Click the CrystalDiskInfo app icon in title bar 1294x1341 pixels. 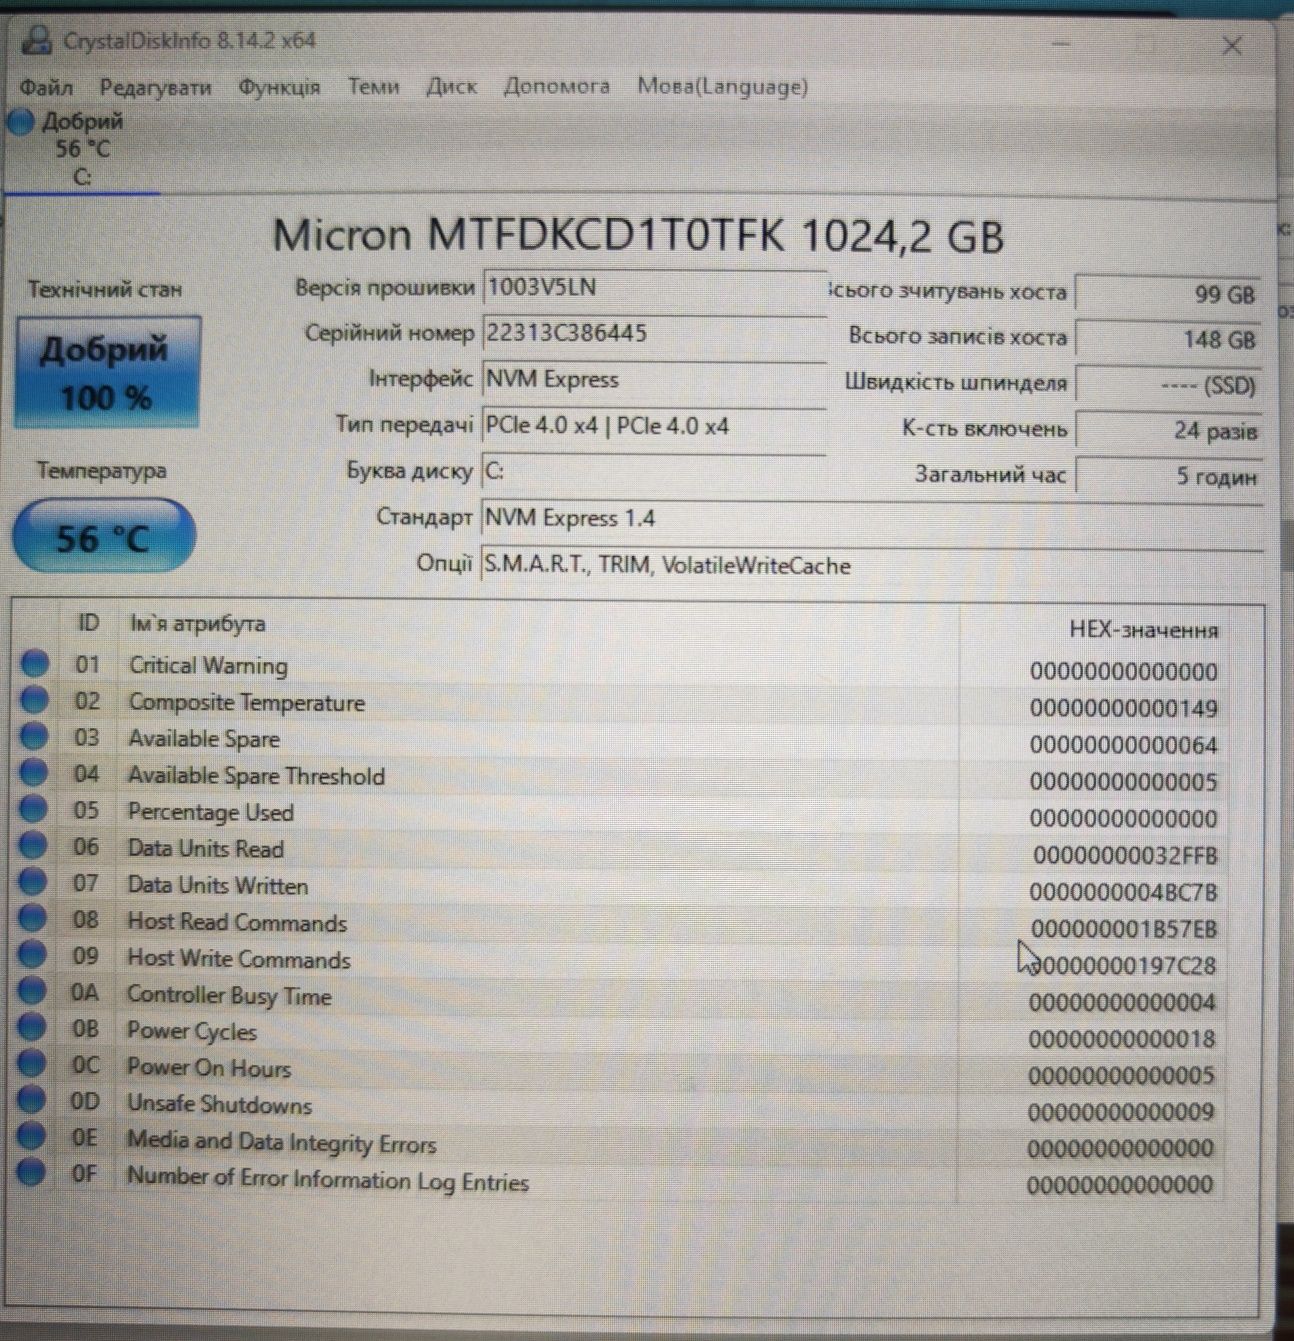pyautogui.click(x=37, y=40)
